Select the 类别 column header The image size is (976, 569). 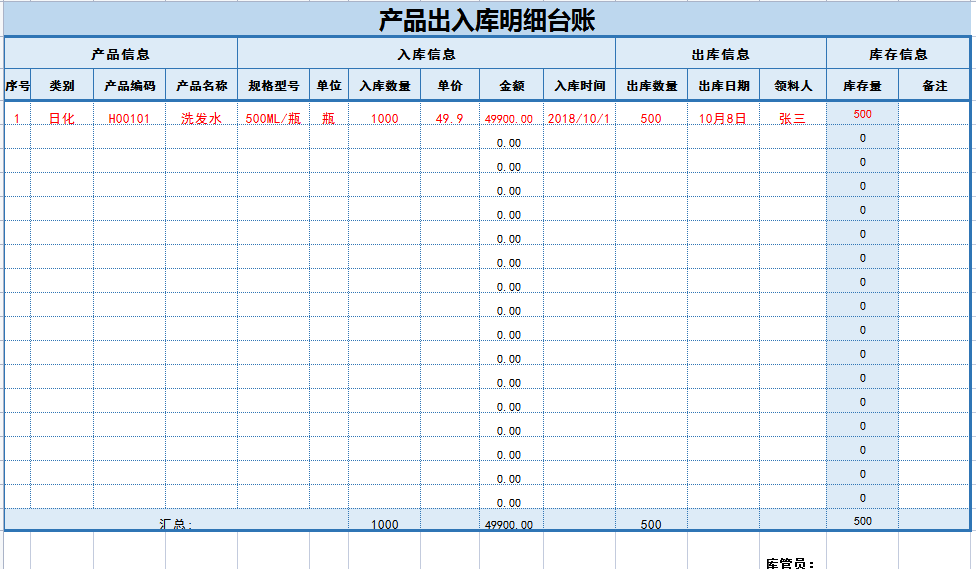(62, 85)
